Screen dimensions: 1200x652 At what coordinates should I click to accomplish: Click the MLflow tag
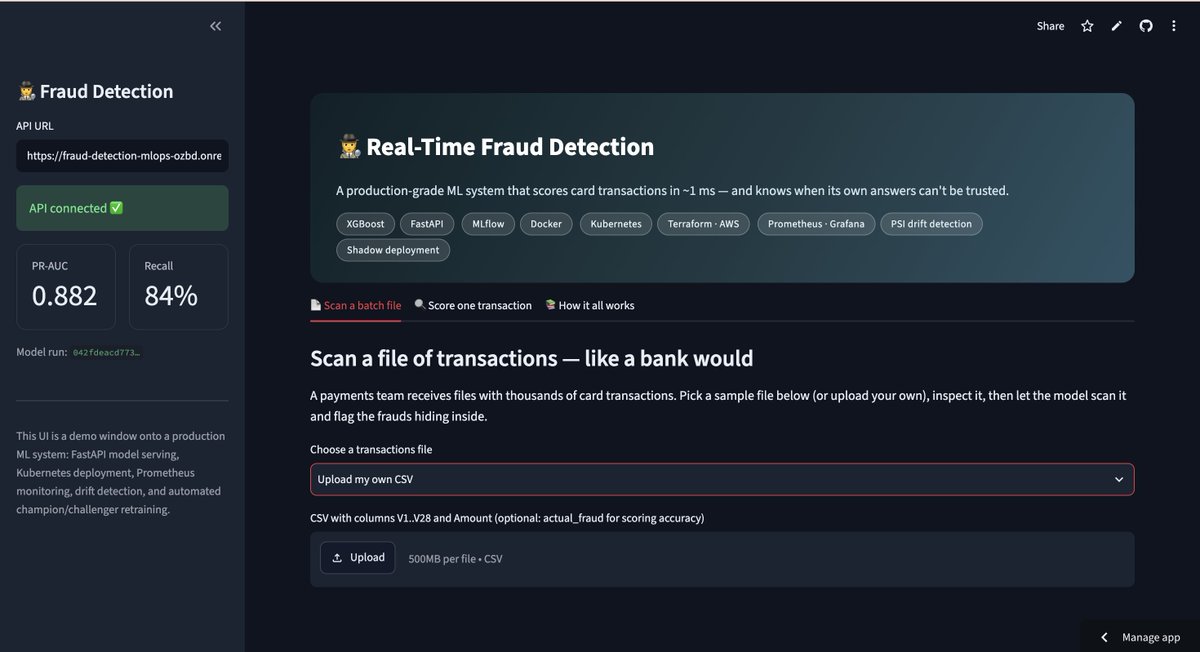click(487, 224)
